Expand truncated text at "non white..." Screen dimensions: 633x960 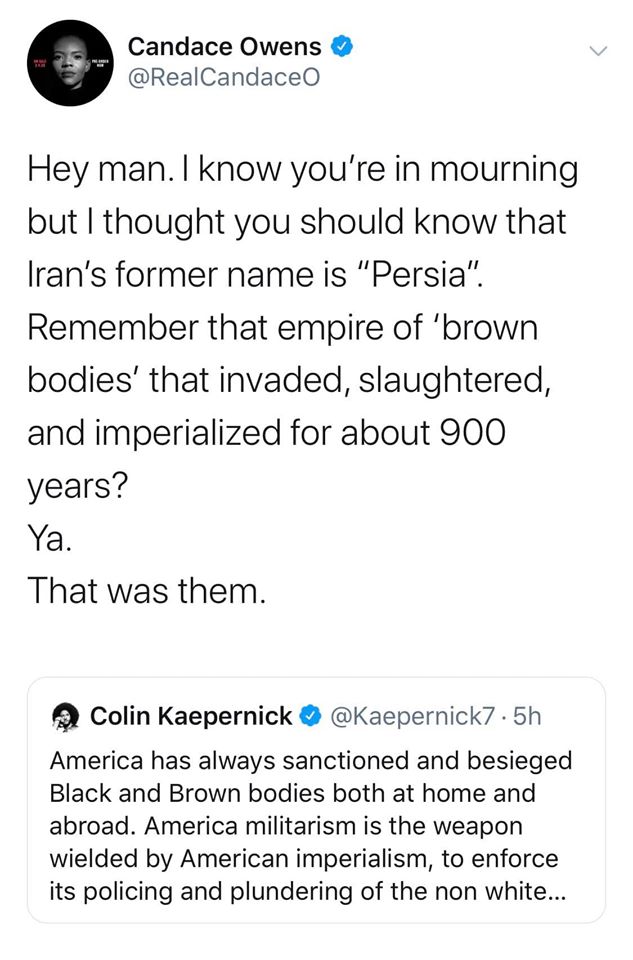tap(521, 891)
